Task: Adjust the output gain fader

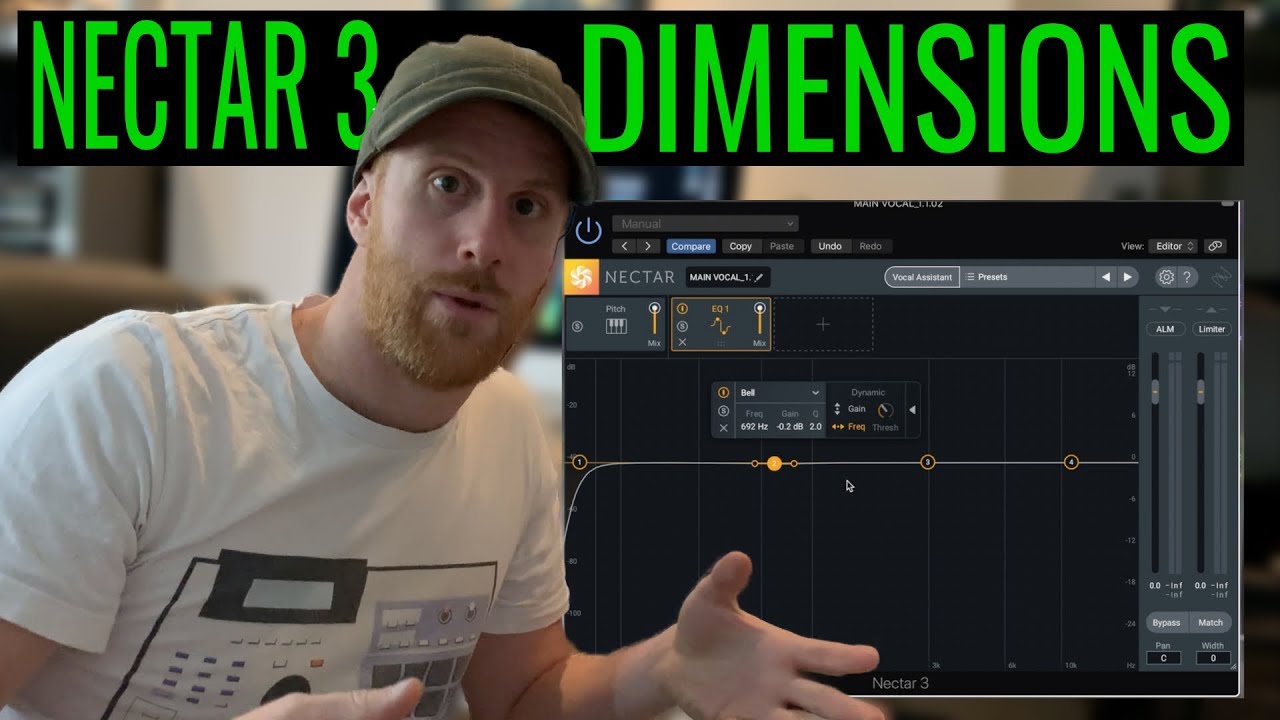Action: click(x=1200, y=392)
